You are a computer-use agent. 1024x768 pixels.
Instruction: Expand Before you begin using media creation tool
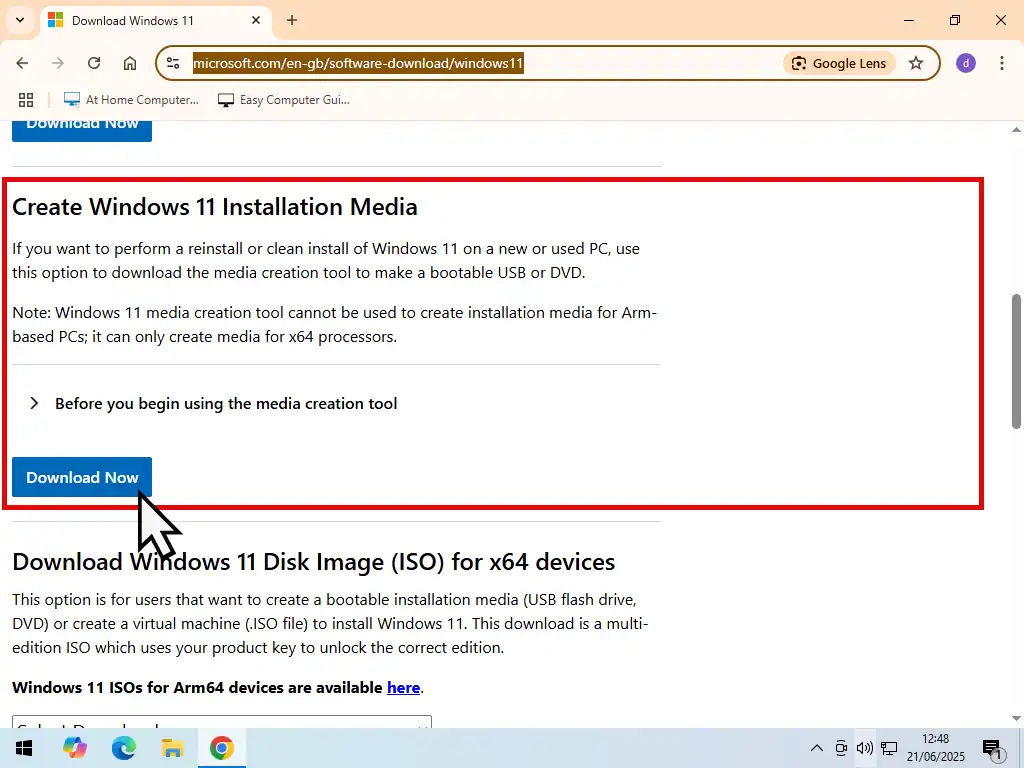point(225,404)
